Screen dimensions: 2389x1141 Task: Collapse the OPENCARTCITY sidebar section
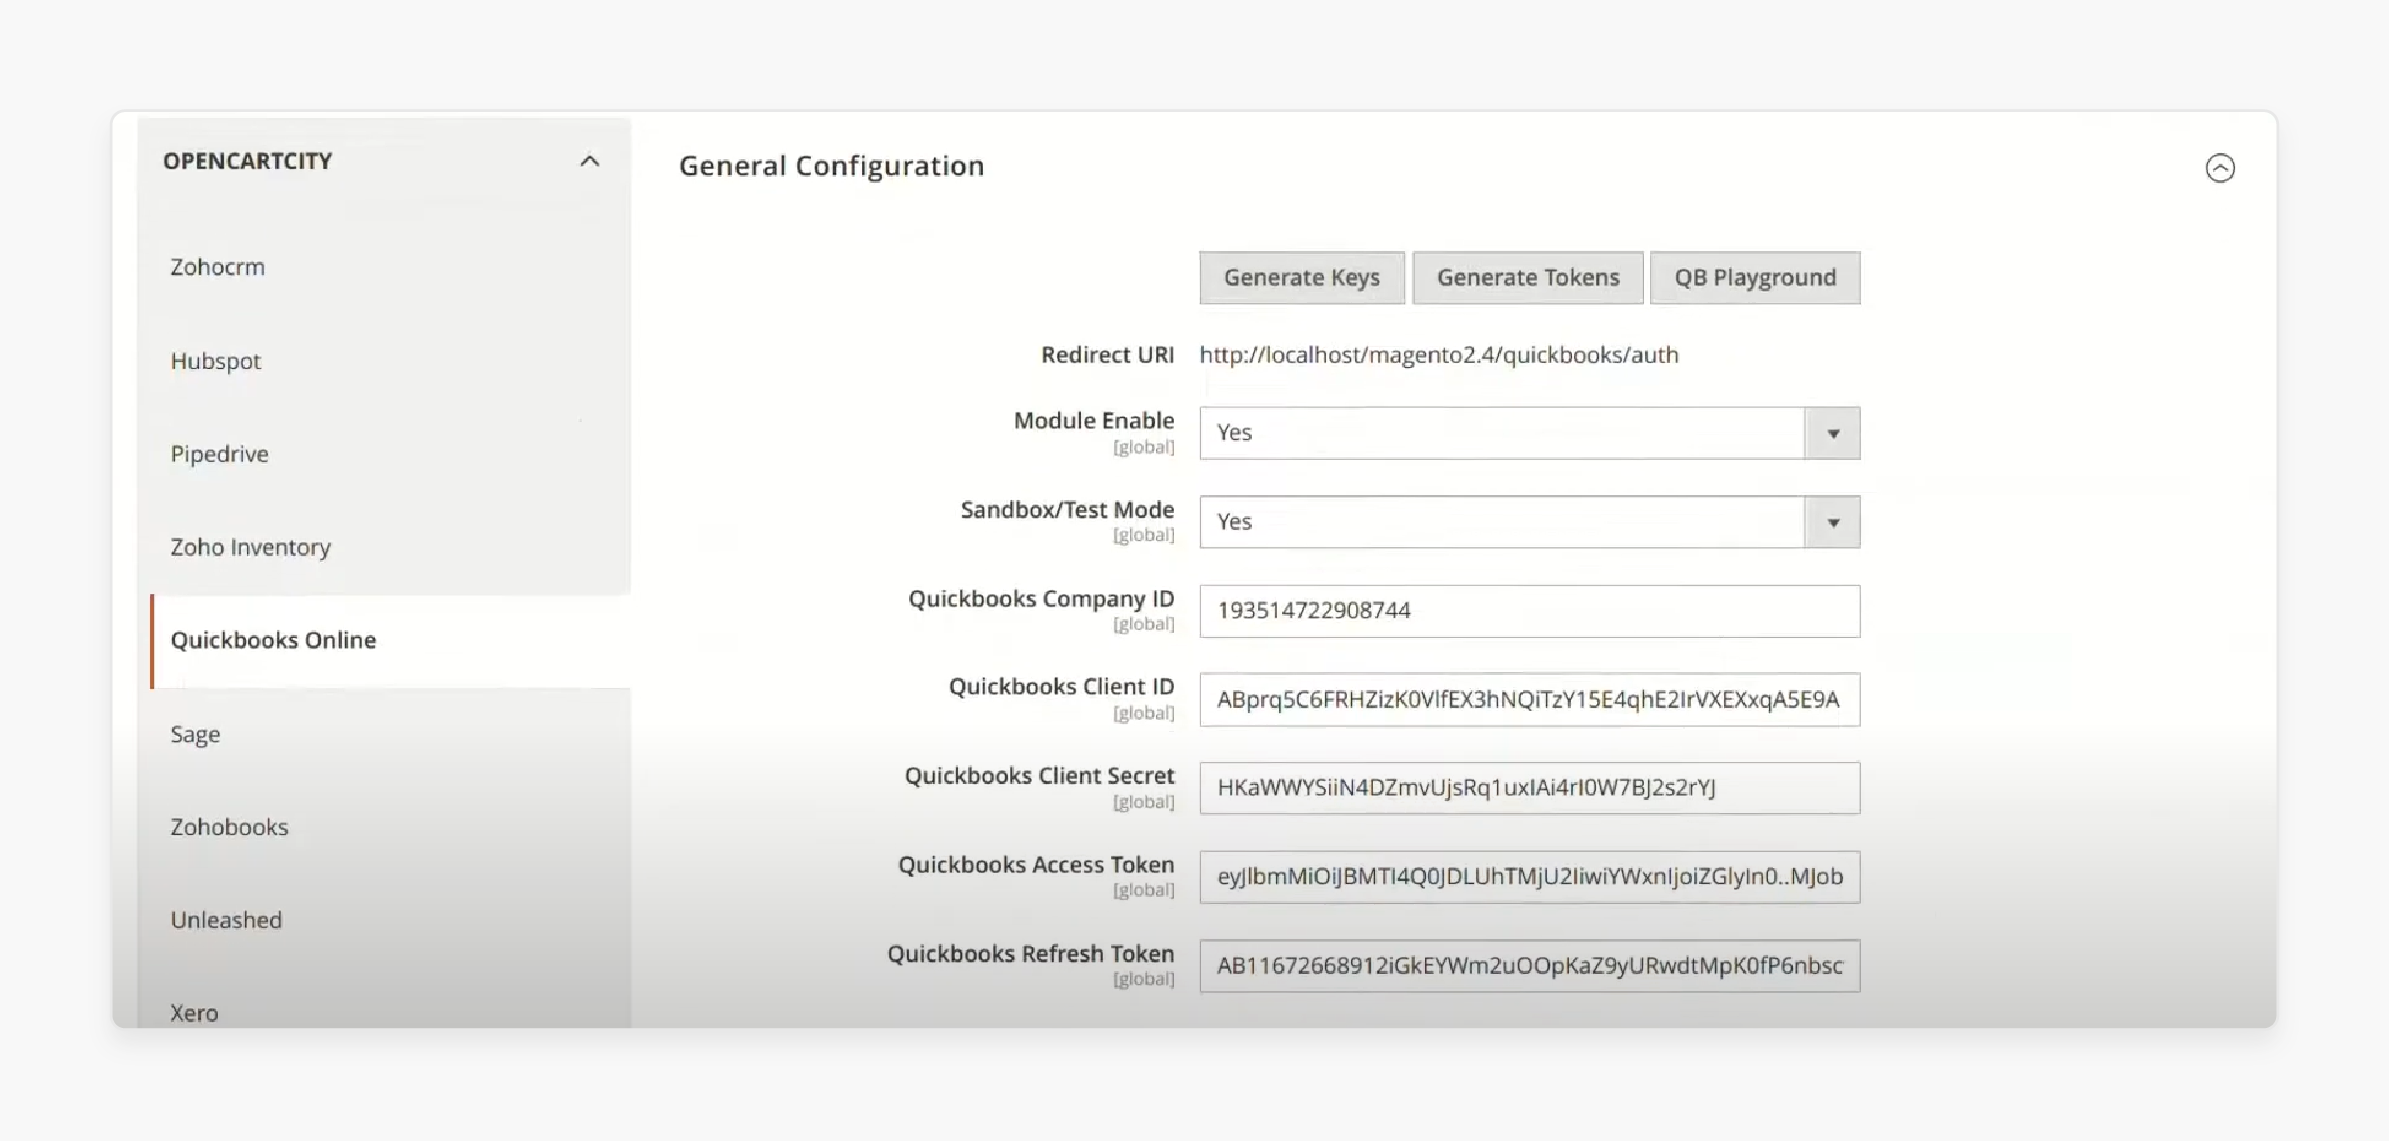[x=589, y=161]
